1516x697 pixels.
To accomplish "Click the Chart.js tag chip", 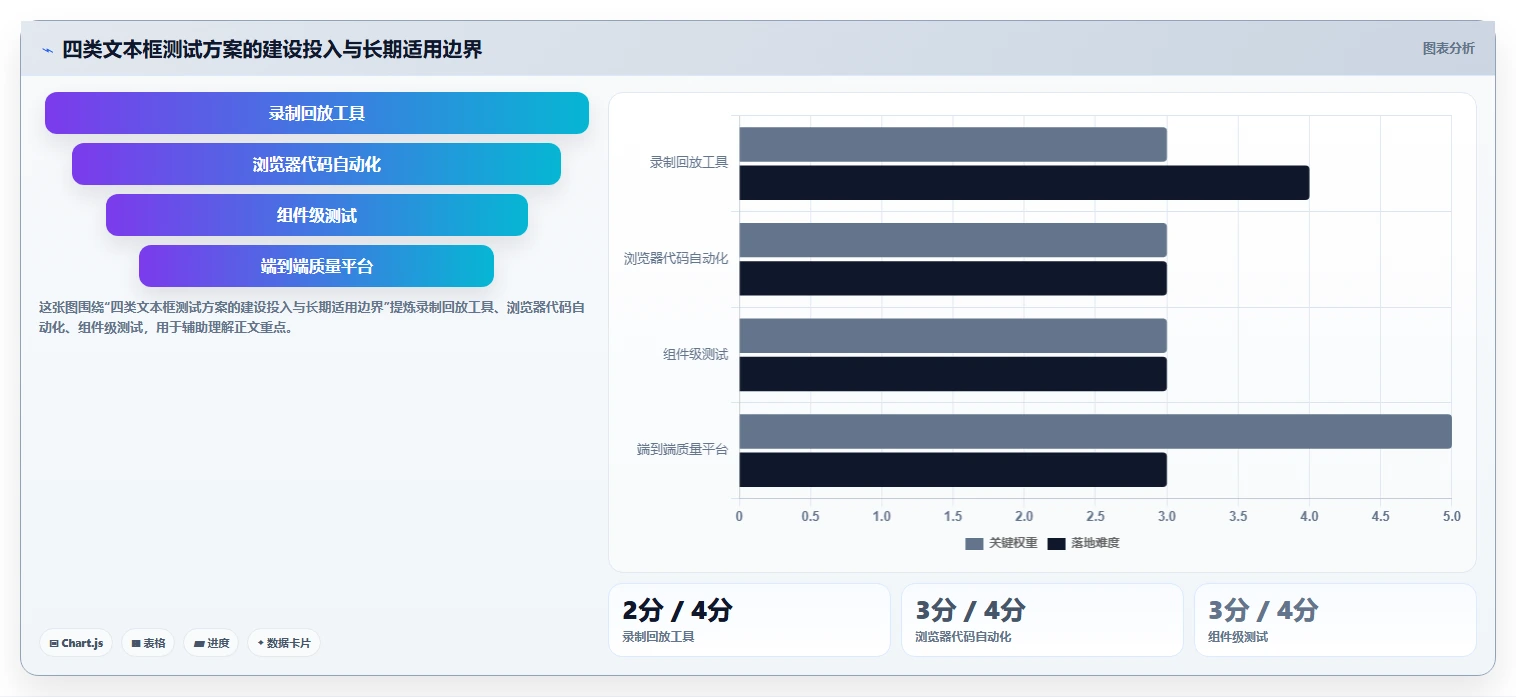I will point(76,643).
